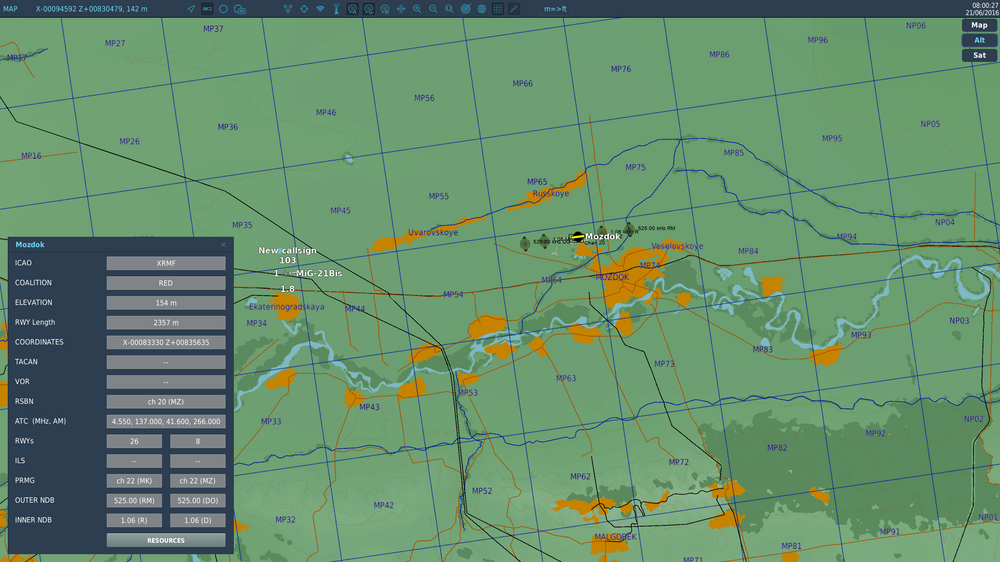Click the zoom in magnifier icon
The height and width of the screenshot is (562, 1000).
pos(417,9)
